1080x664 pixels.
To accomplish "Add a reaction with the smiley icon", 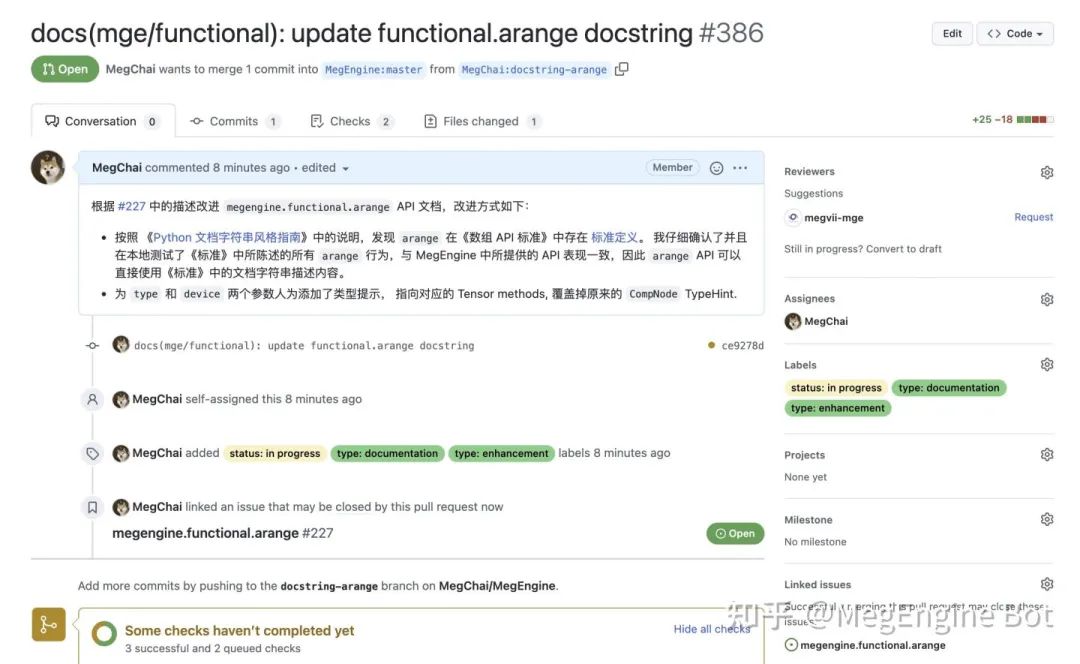I will pos(716,168).
